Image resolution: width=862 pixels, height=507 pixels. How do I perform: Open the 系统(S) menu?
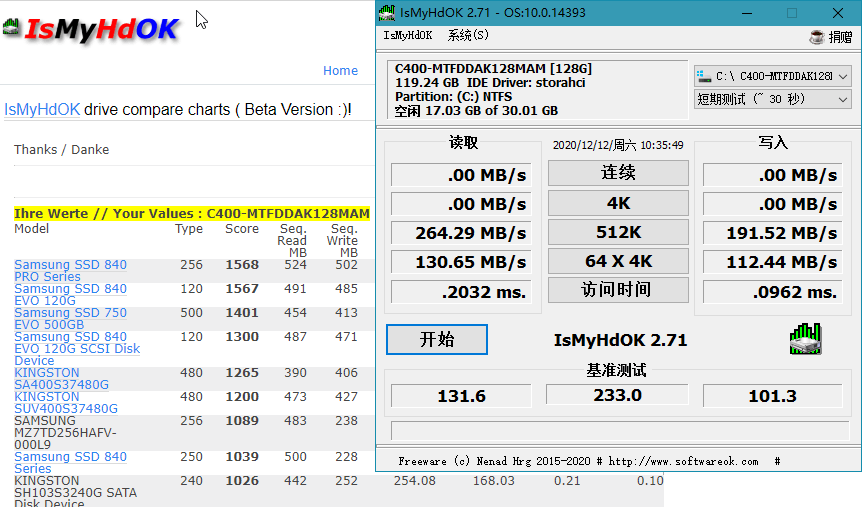coord(468,36)
